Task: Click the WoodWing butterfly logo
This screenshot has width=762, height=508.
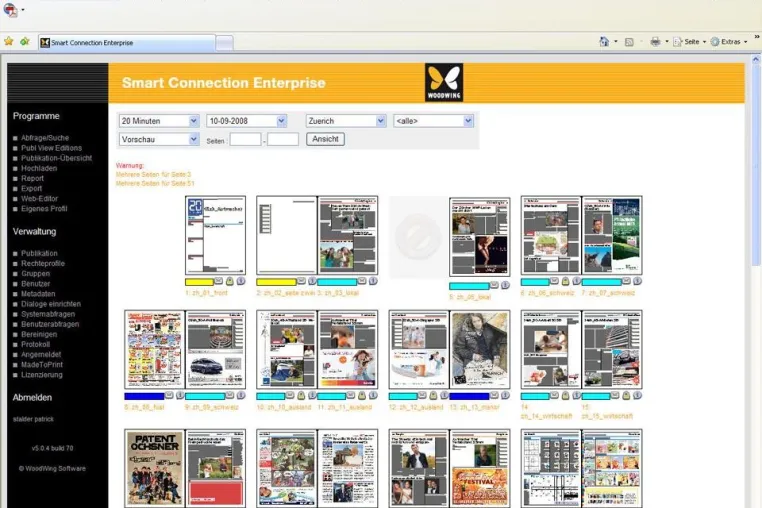Action: tap(444, 82)
